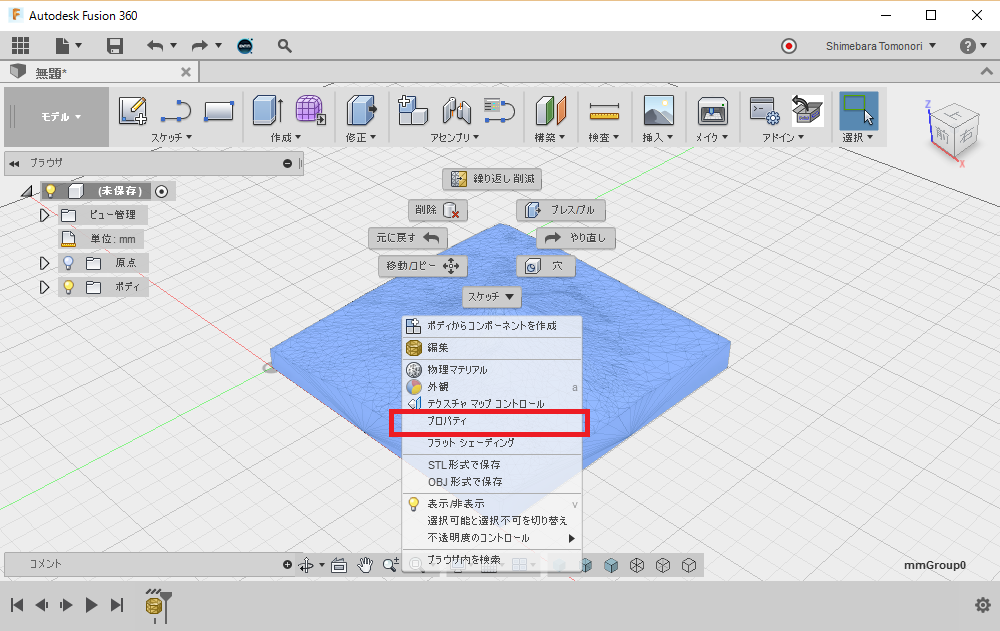This screenshot has width=1000, height=631.
Task: Click the timeline mesh feature marker
Action: [154, 605]
